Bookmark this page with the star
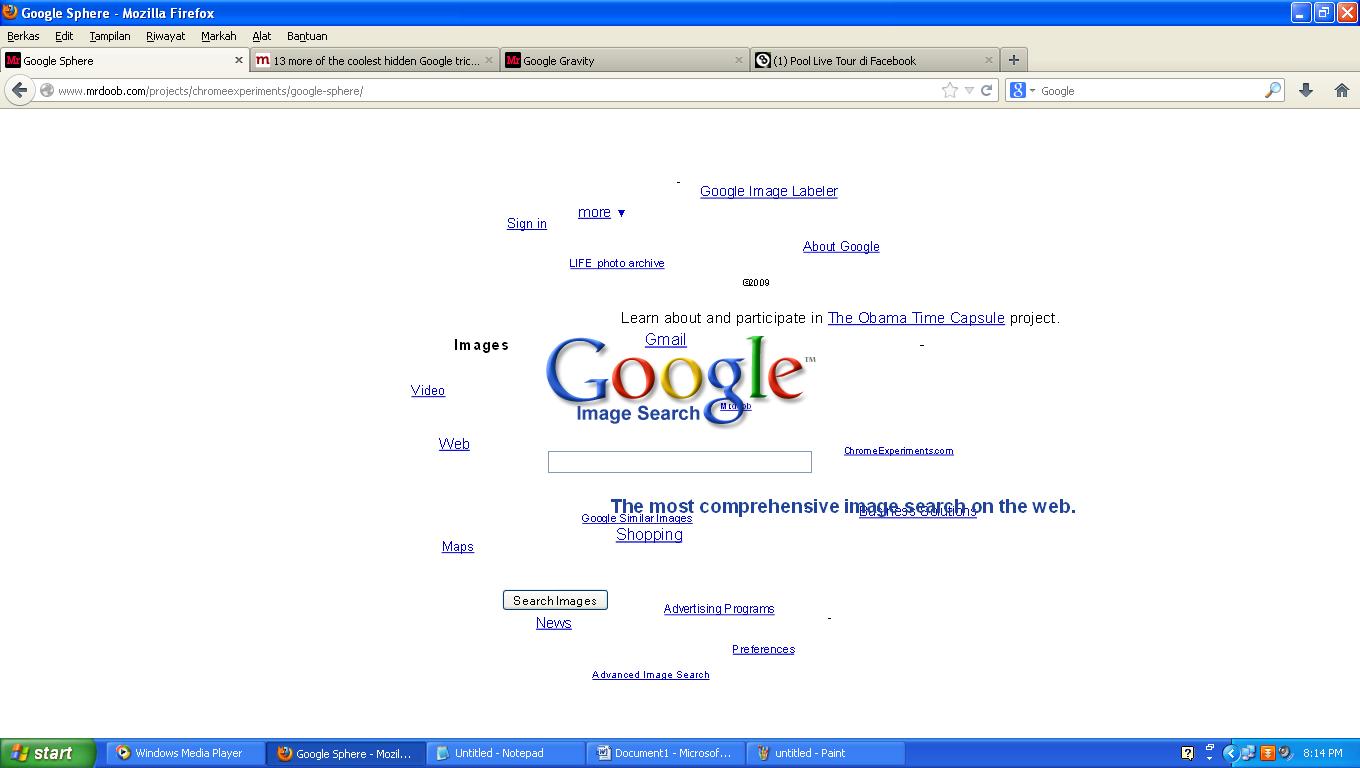The image size is (1360, 768). tap(949, 90)
